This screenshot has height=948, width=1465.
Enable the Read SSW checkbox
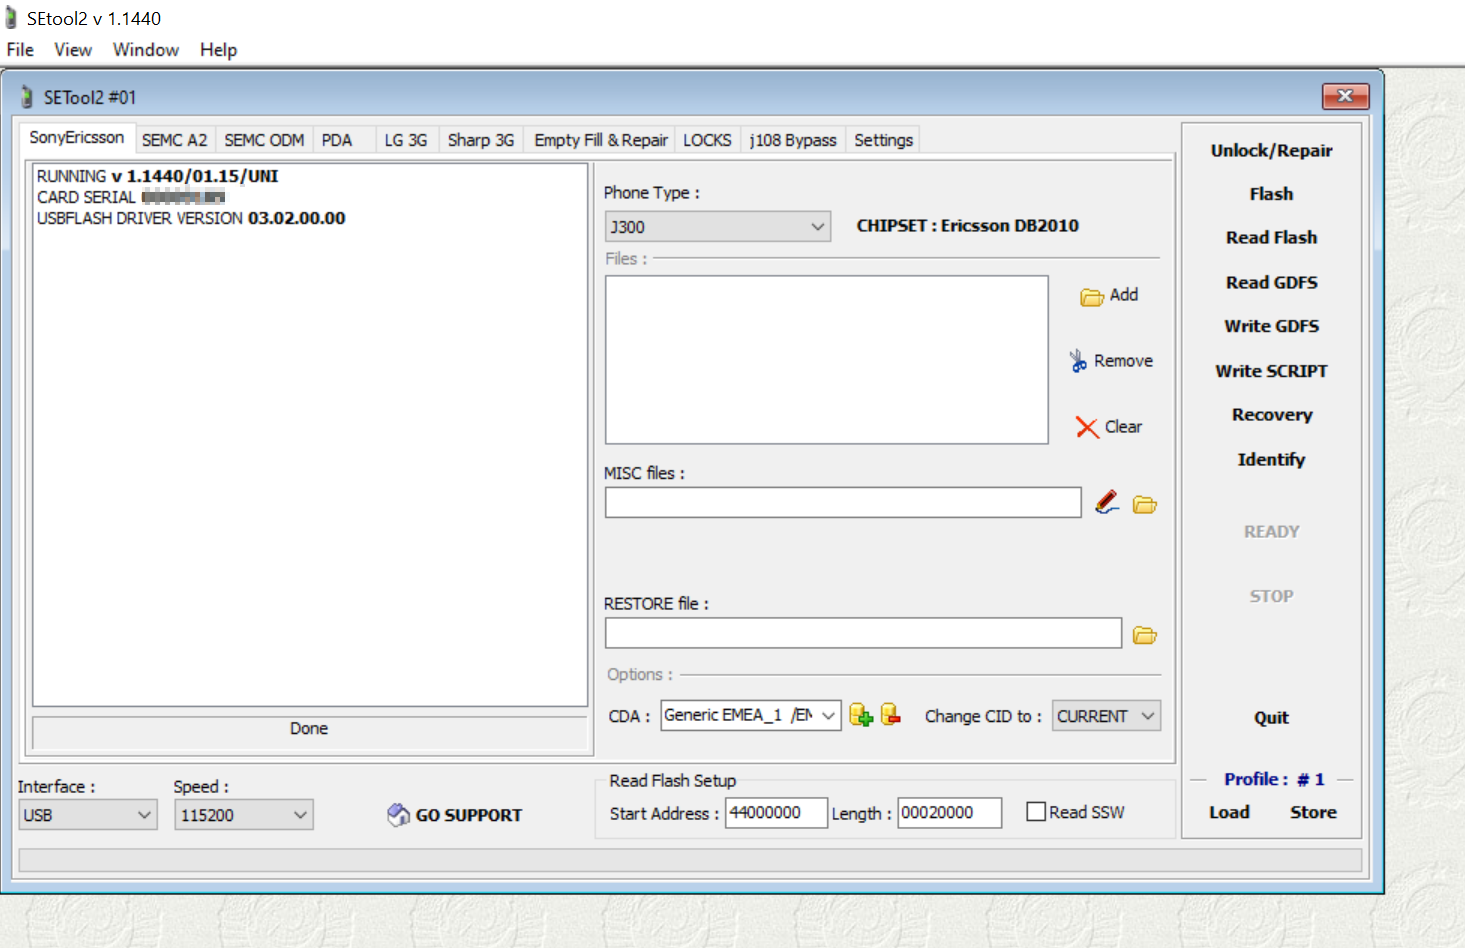pos(1036,812)
